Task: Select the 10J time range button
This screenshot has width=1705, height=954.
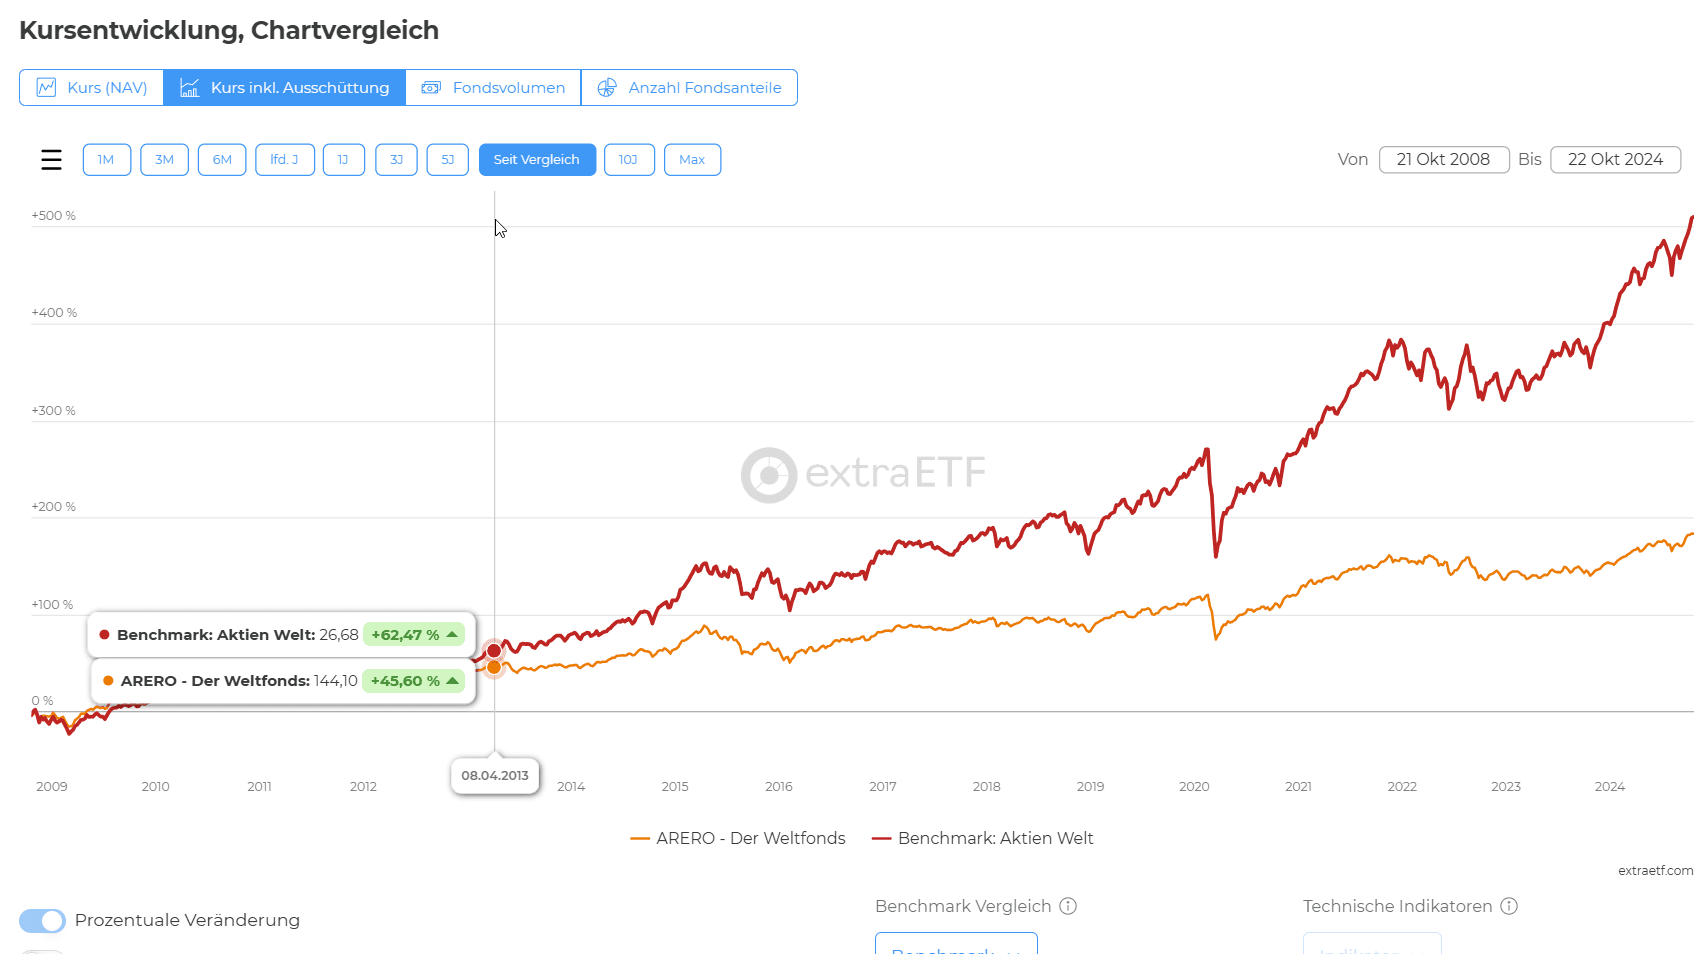Action: 629,160
